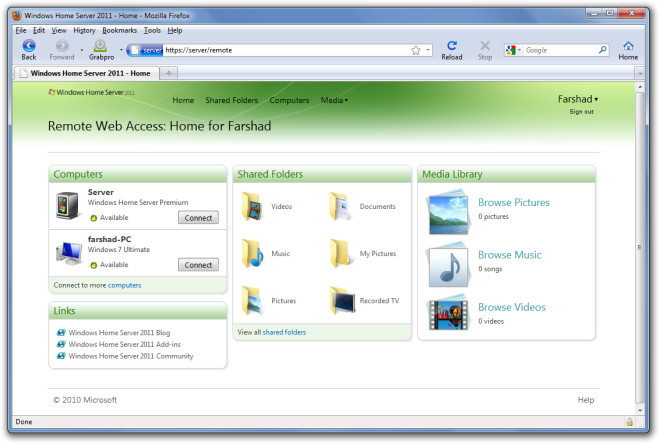
Task: Click the more computers link
Action: [124, 285]
